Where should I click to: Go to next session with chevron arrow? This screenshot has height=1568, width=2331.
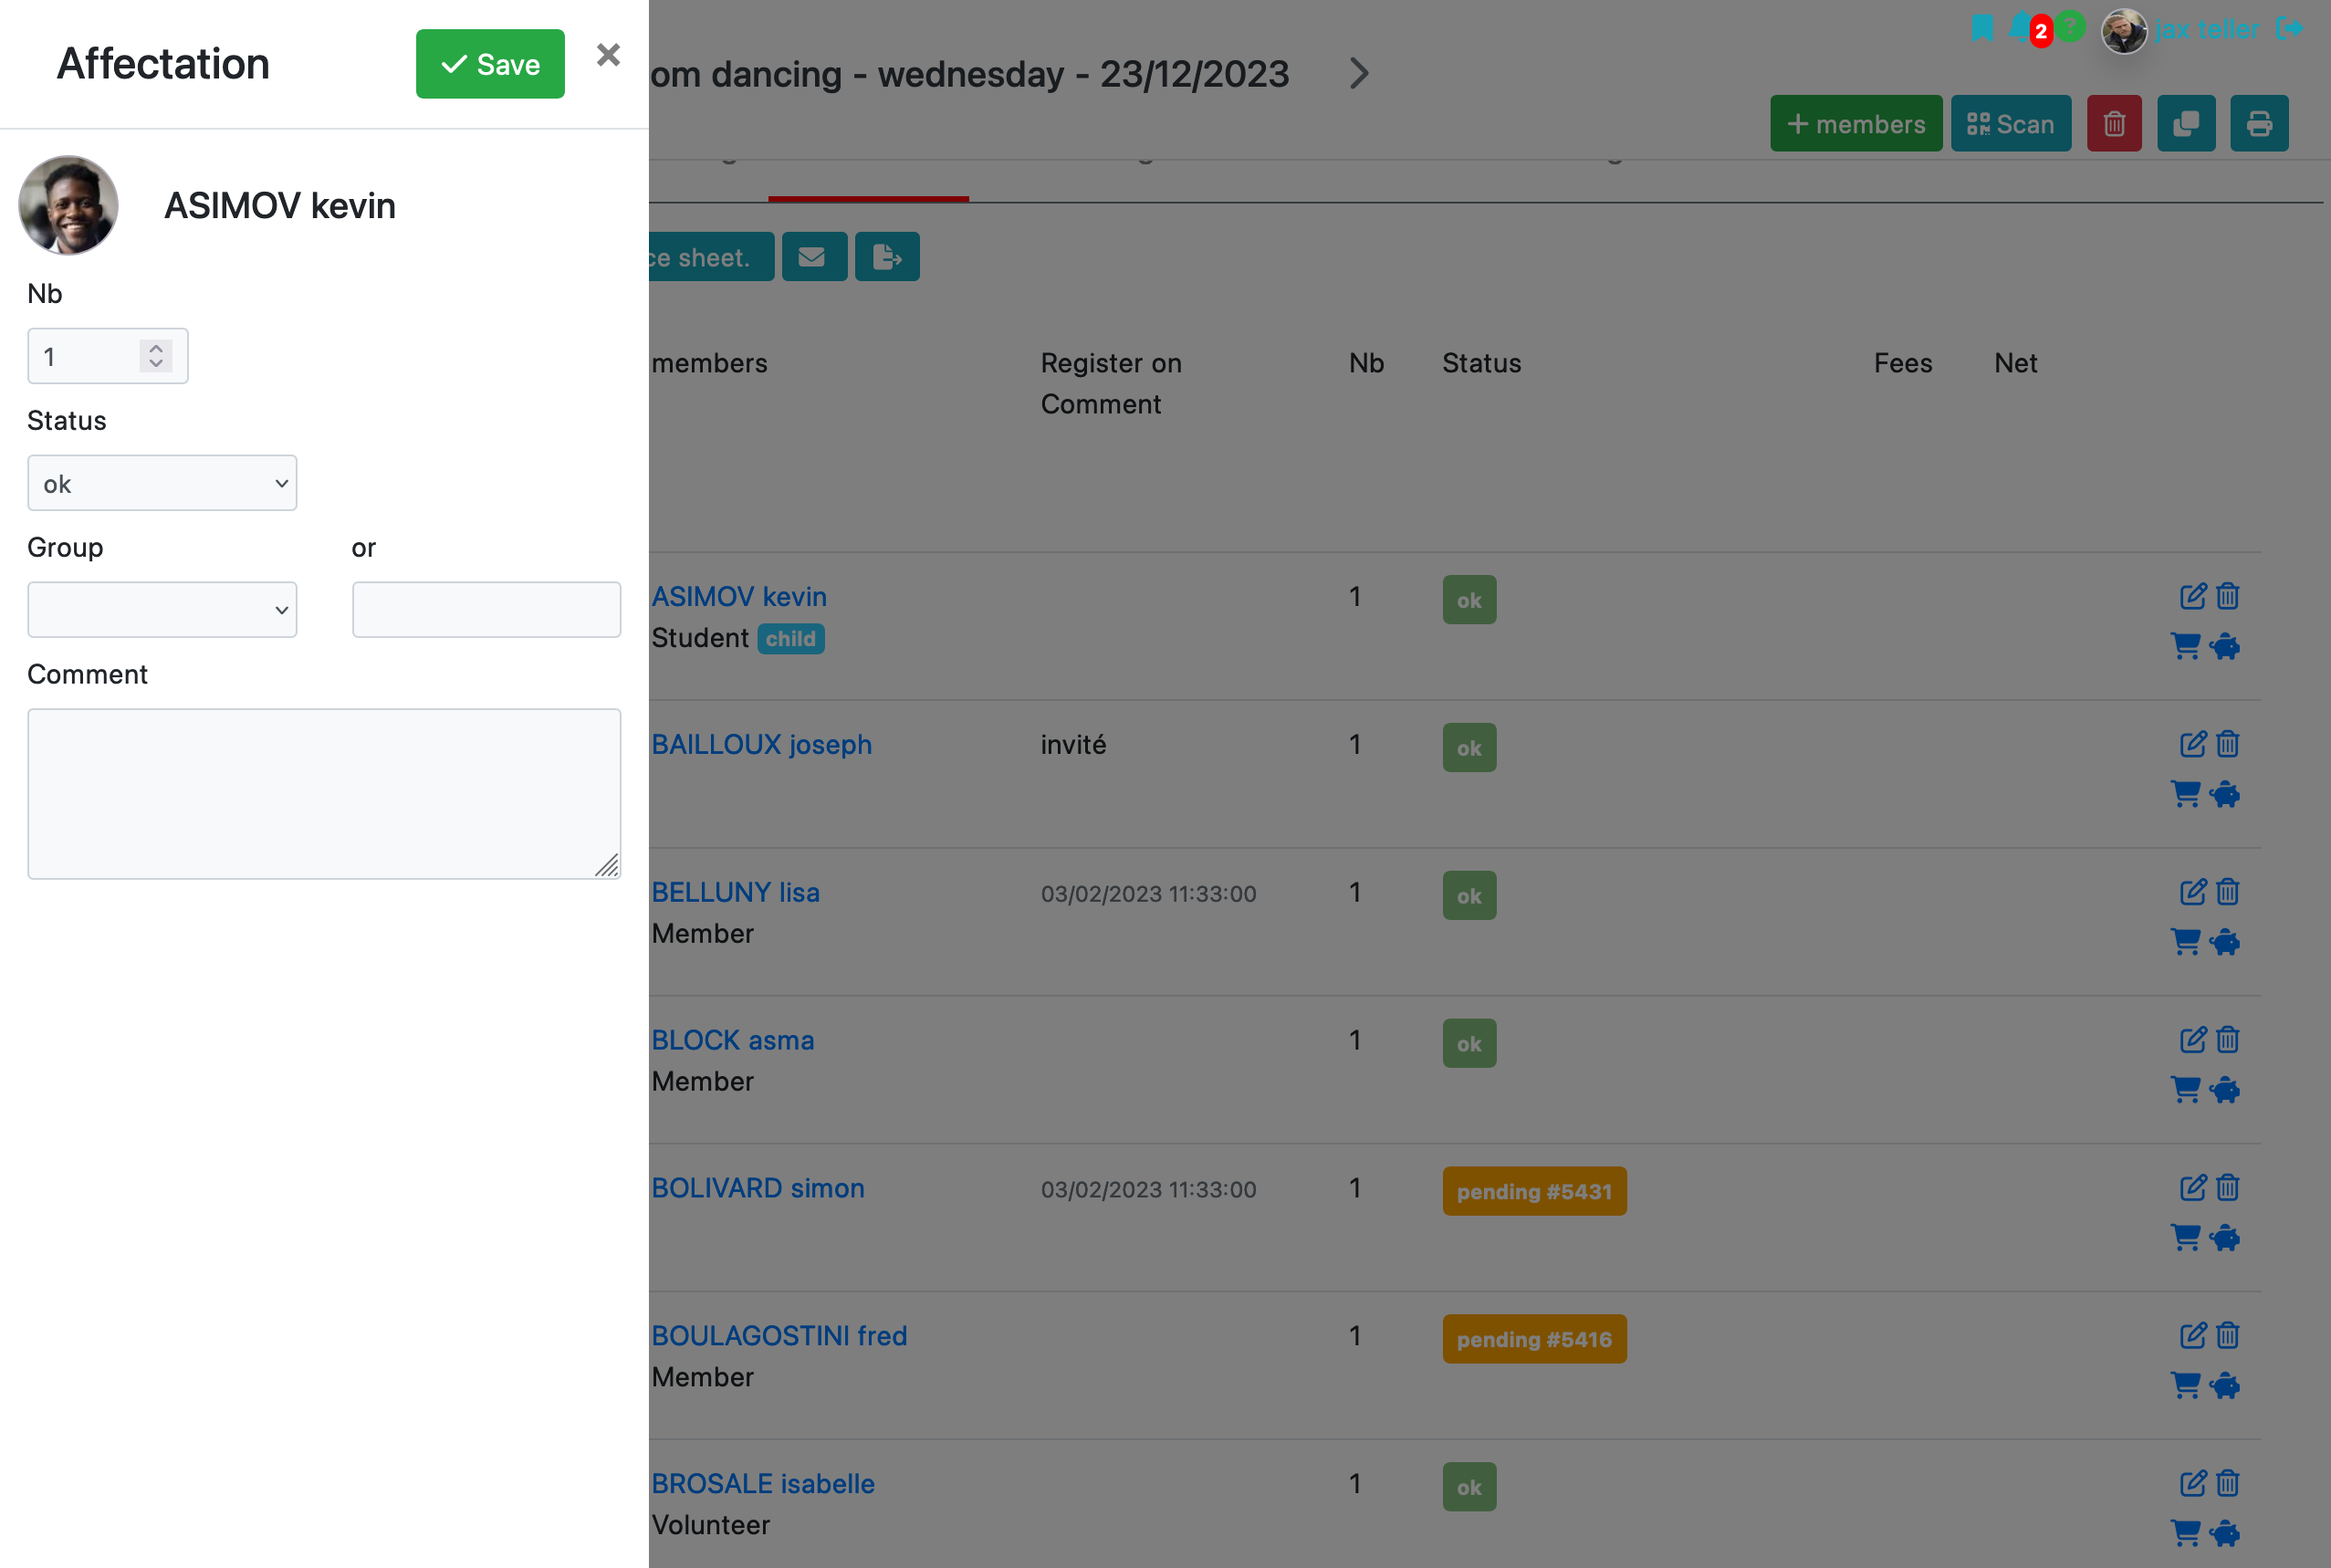coord(1358,73)
